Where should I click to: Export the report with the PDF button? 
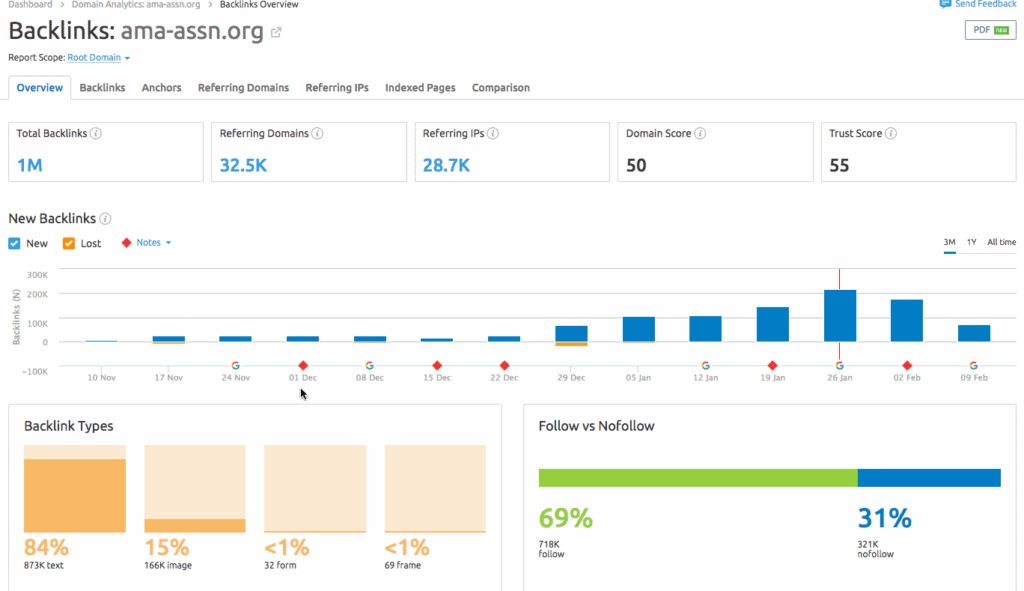[x=990, y=30]
